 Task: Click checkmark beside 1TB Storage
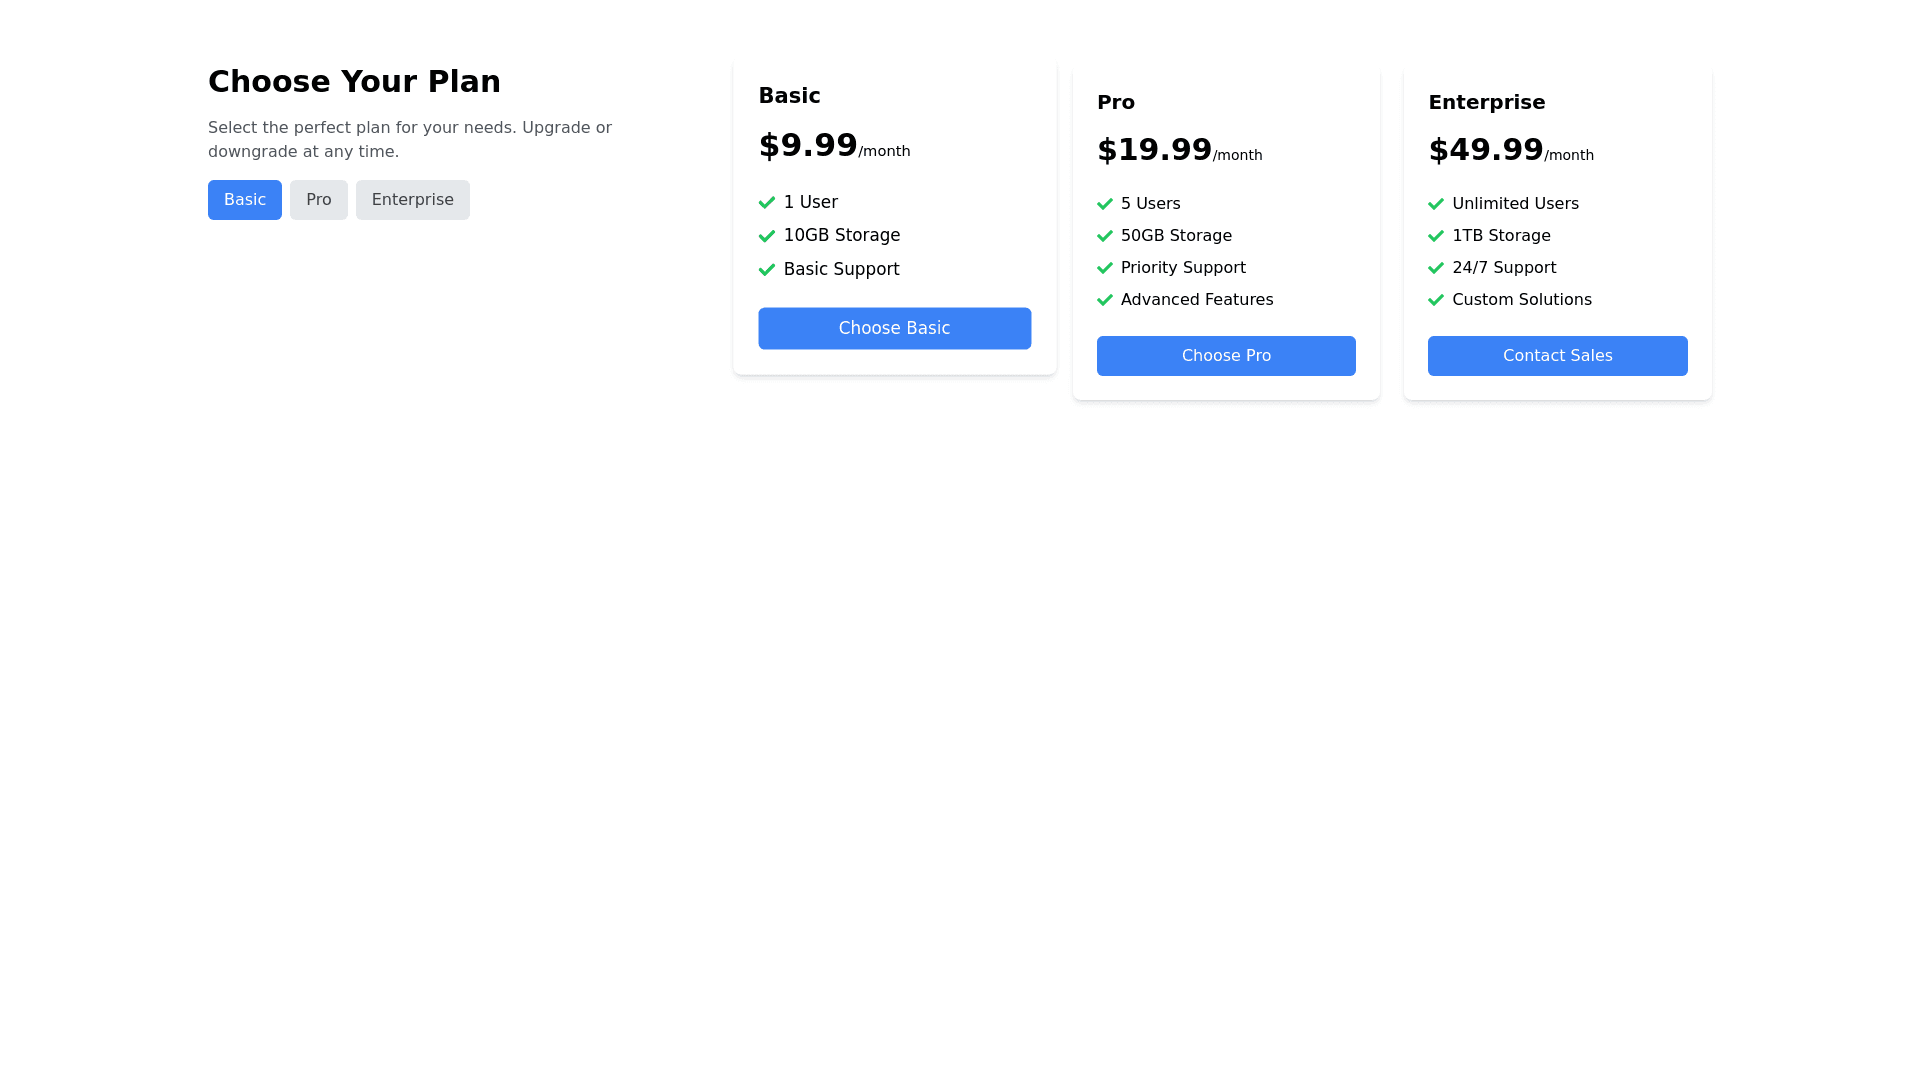[1435, 236]
